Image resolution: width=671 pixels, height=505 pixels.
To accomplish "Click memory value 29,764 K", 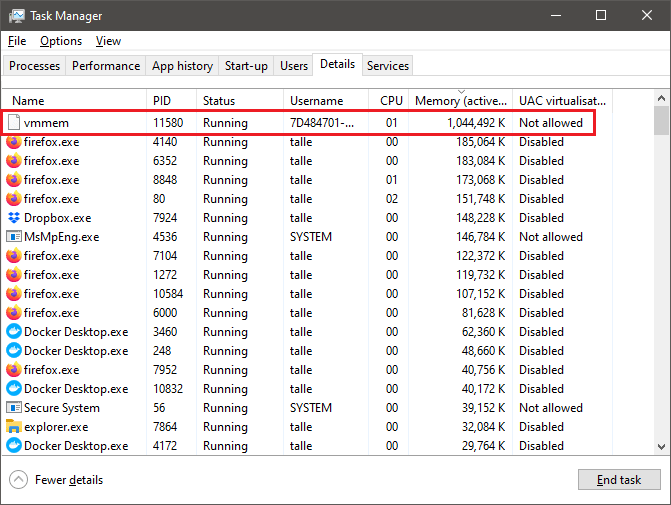I will [x=484, y=446].
